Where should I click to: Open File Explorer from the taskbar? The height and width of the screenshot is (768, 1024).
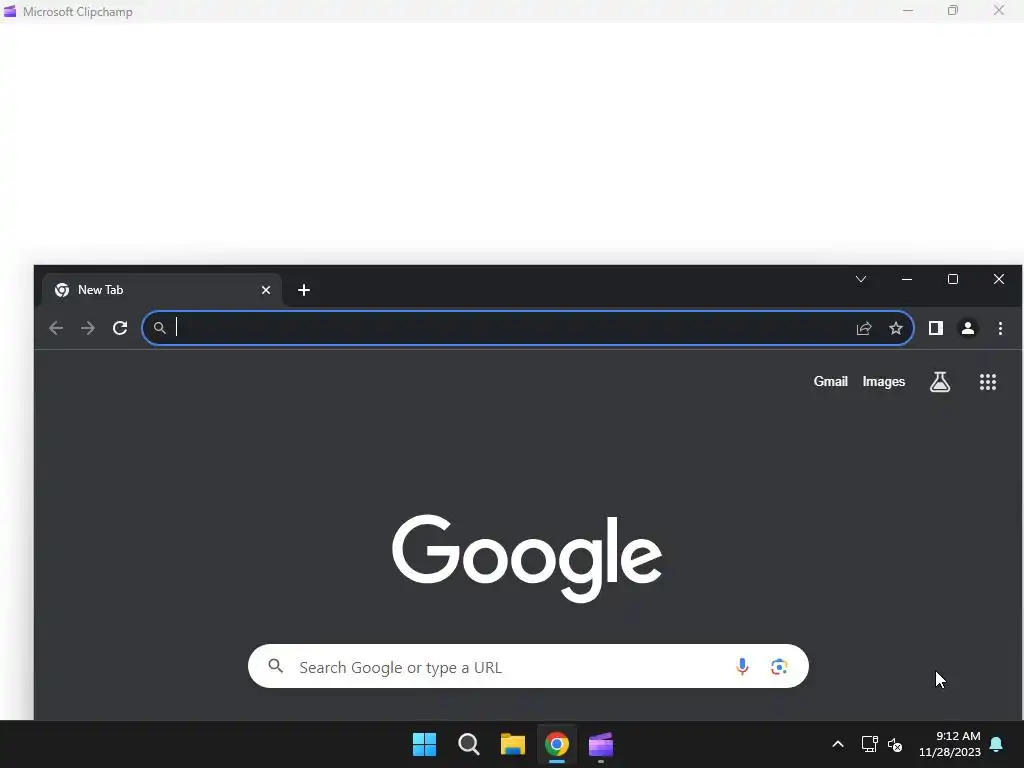[x=513, y=744]
